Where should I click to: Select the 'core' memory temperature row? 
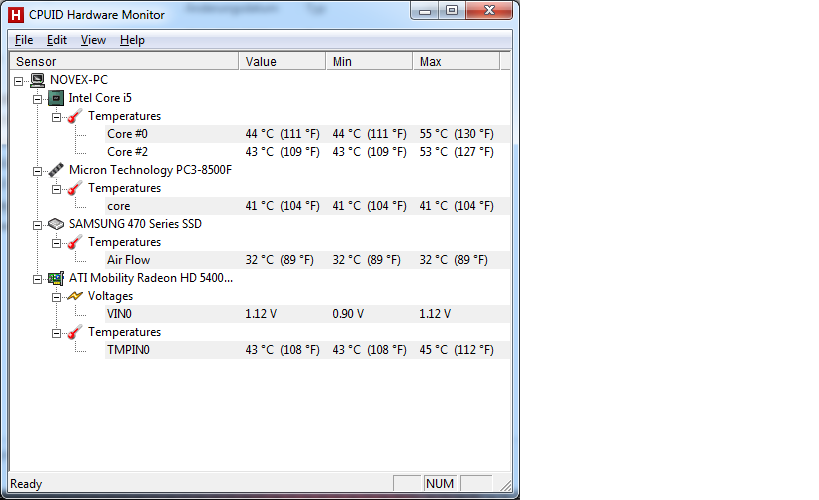(308, 206)
